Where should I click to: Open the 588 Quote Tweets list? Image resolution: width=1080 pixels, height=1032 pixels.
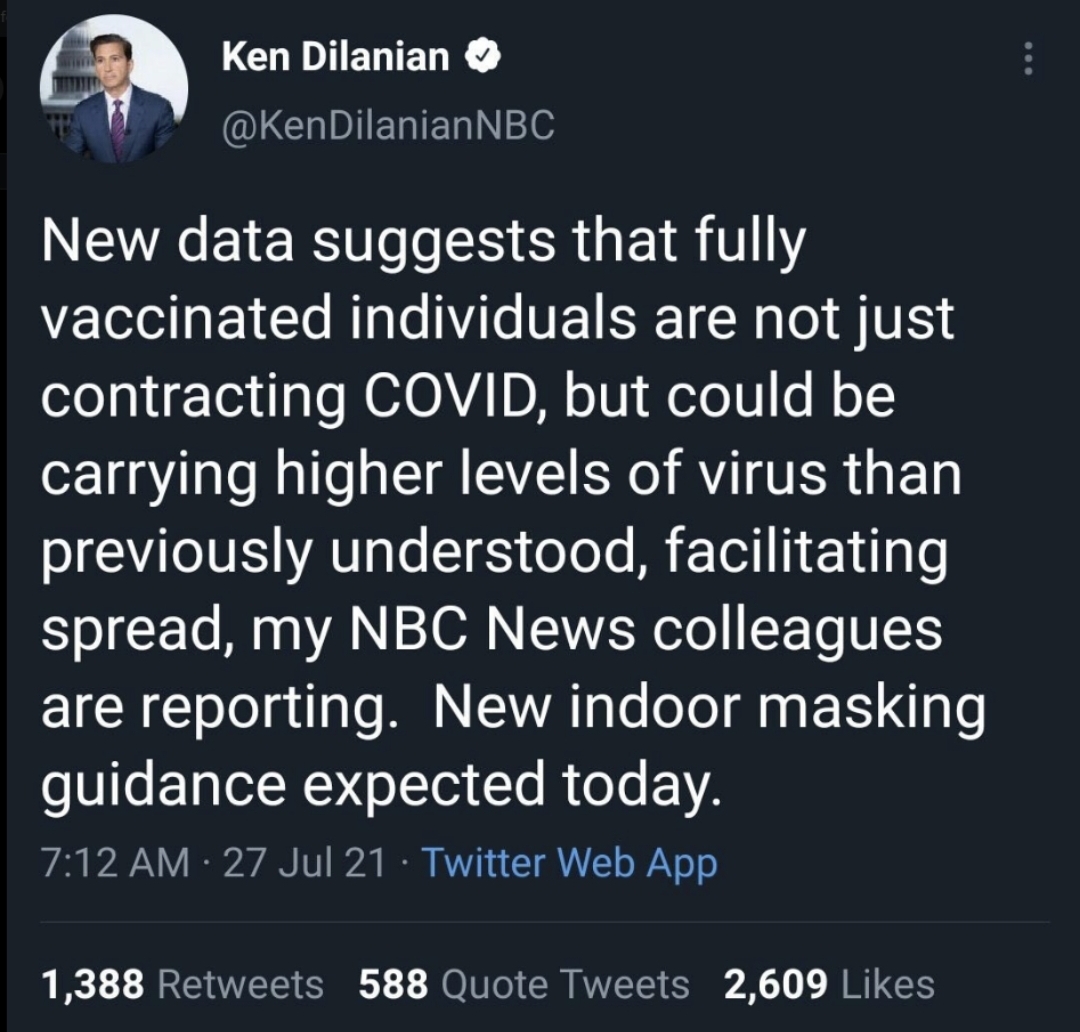click(x=523, y=984)
